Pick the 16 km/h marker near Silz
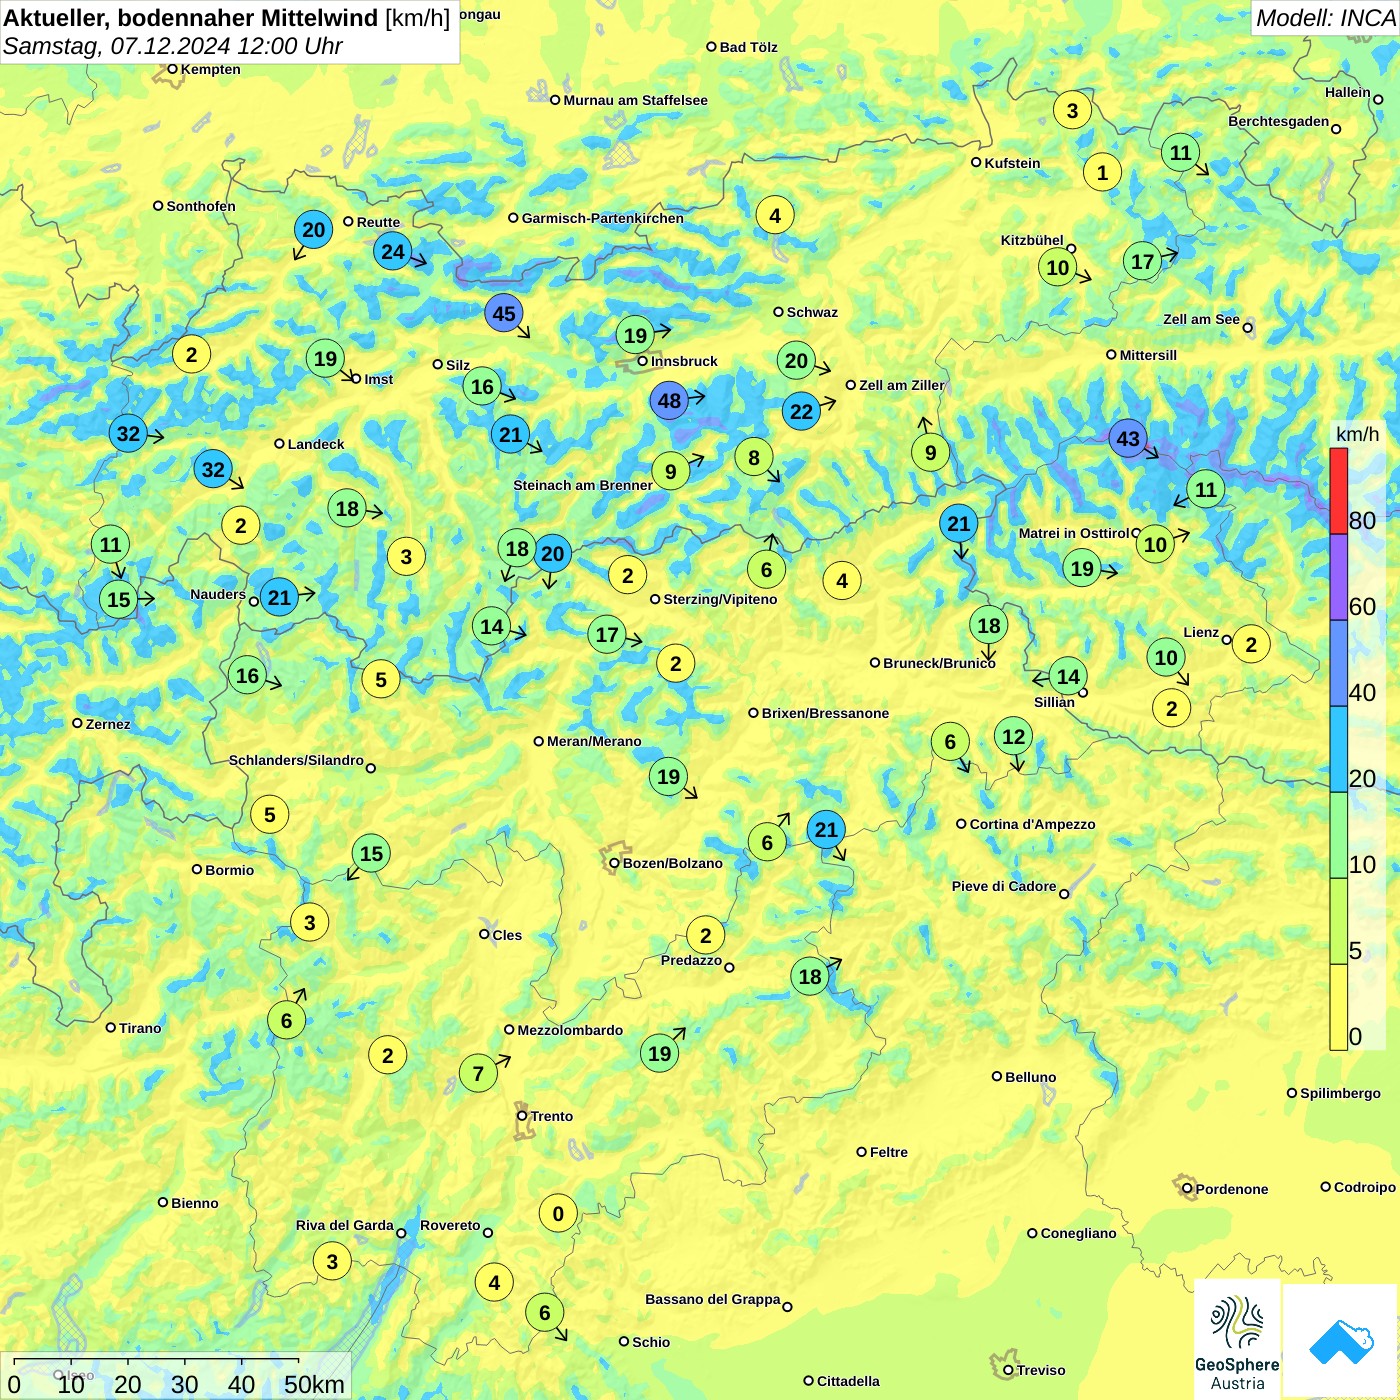Screen dimensions: 1400x1400 coord(482,387)
